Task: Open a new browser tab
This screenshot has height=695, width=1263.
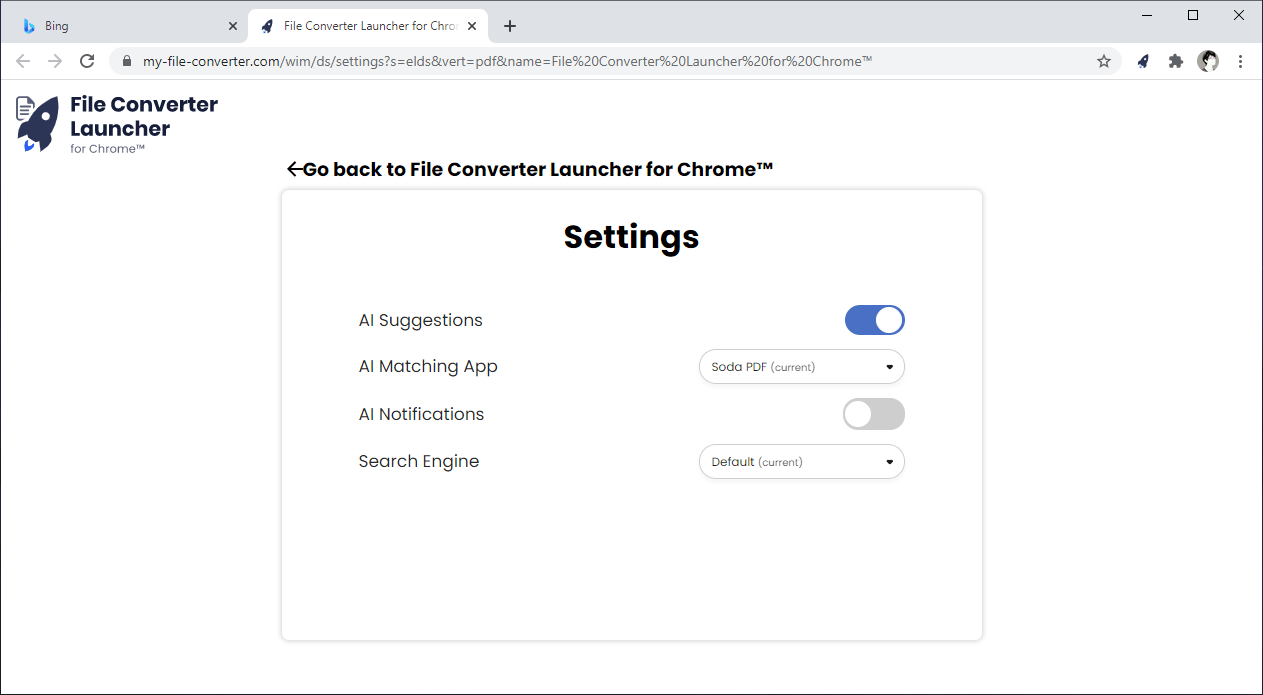Action: coord(510,25)
